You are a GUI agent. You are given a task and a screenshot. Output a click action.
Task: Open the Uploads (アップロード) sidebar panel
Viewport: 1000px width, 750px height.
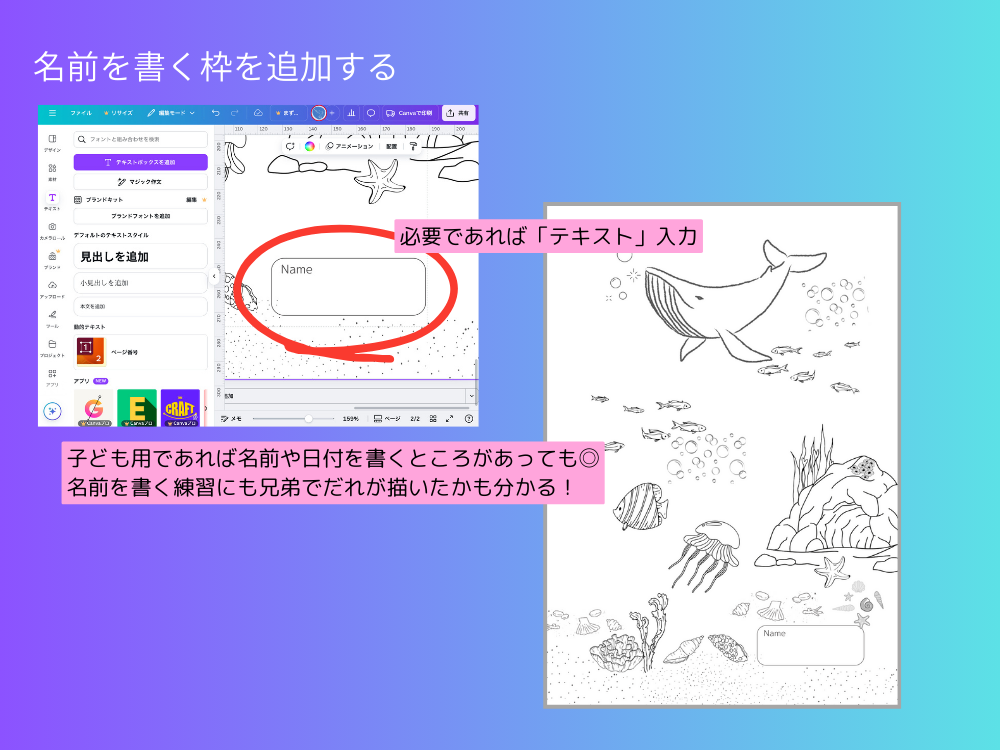pyautogui.click(x=52, y=285)
